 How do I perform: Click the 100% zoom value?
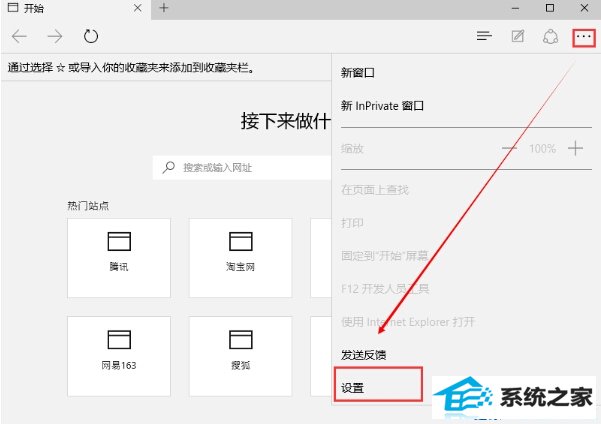542,148
